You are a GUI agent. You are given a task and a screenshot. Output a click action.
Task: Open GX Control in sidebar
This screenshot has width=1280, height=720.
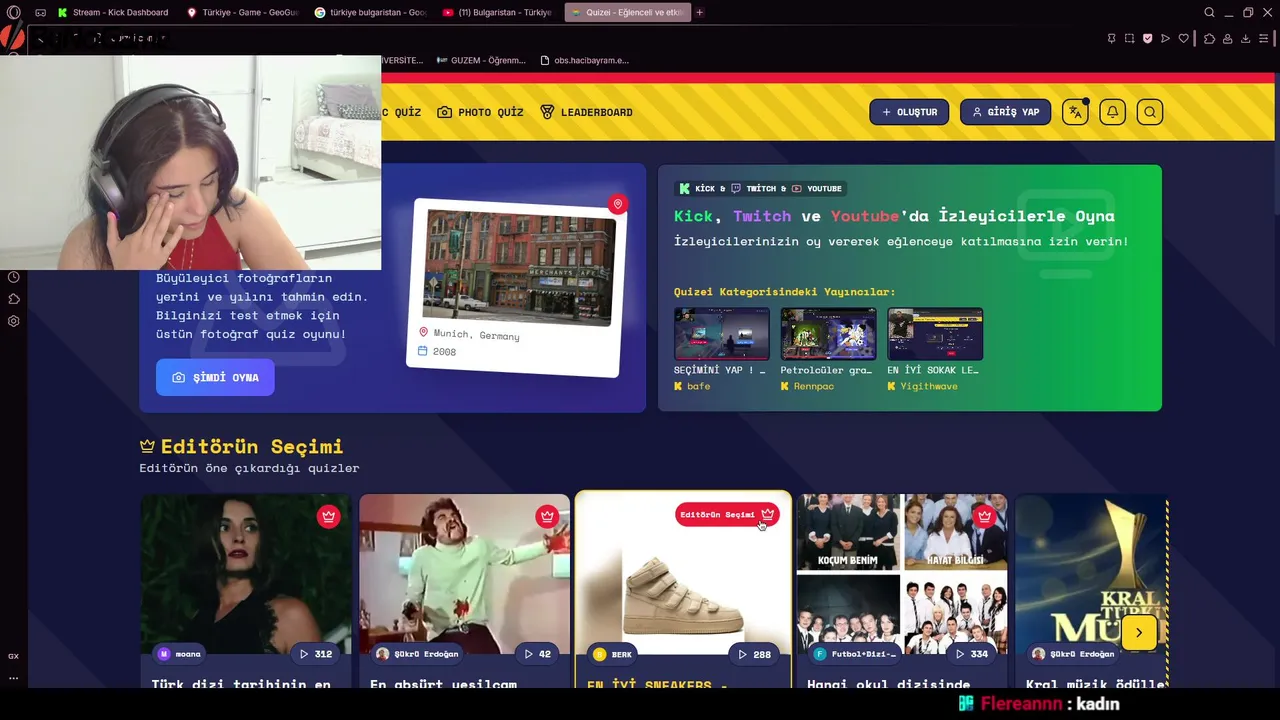[x=14, y=656]
